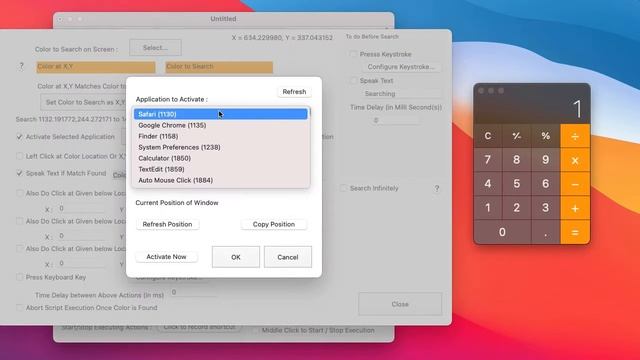The width and height of the screenshot is (640, 360).
Task: Click Calculator divide key
Action: click(x=575, y=136)
